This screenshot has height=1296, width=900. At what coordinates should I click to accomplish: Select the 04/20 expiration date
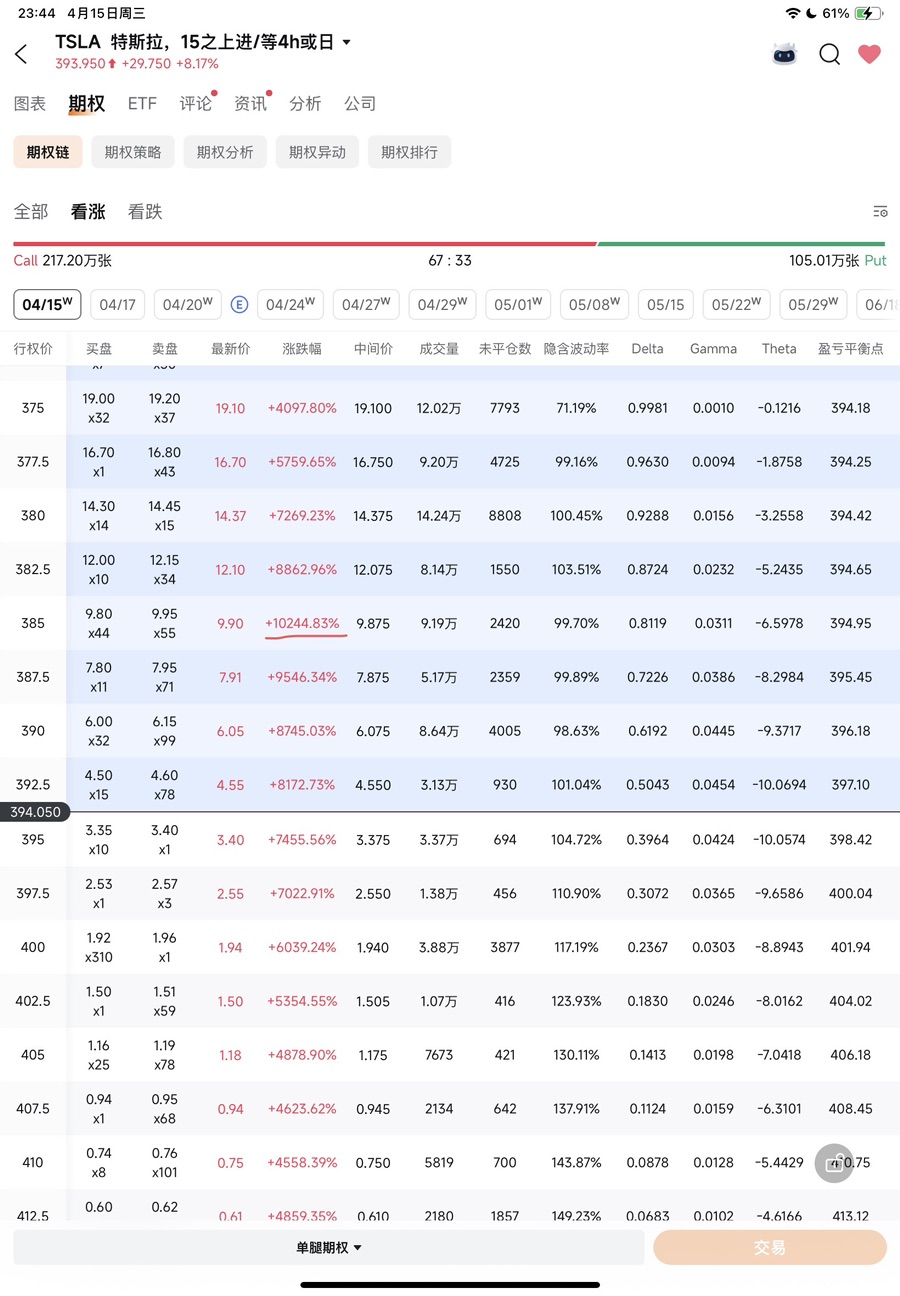tap(189, 305)
